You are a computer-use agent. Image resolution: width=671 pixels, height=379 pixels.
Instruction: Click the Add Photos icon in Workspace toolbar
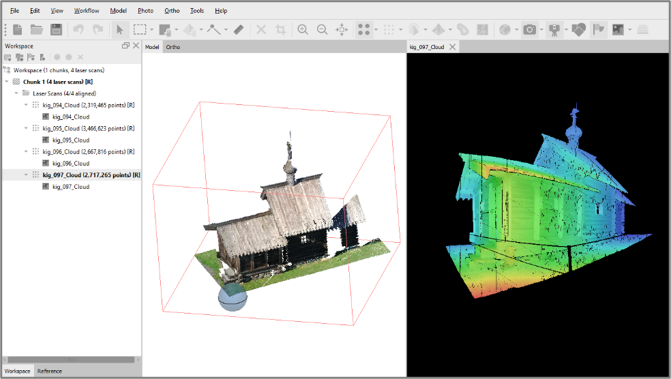click(x=19, y=57)
